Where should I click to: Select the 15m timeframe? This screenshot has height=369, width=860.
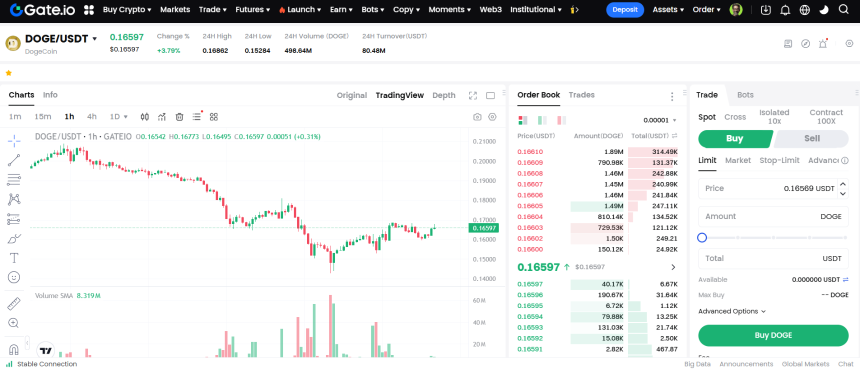(43, 117)
